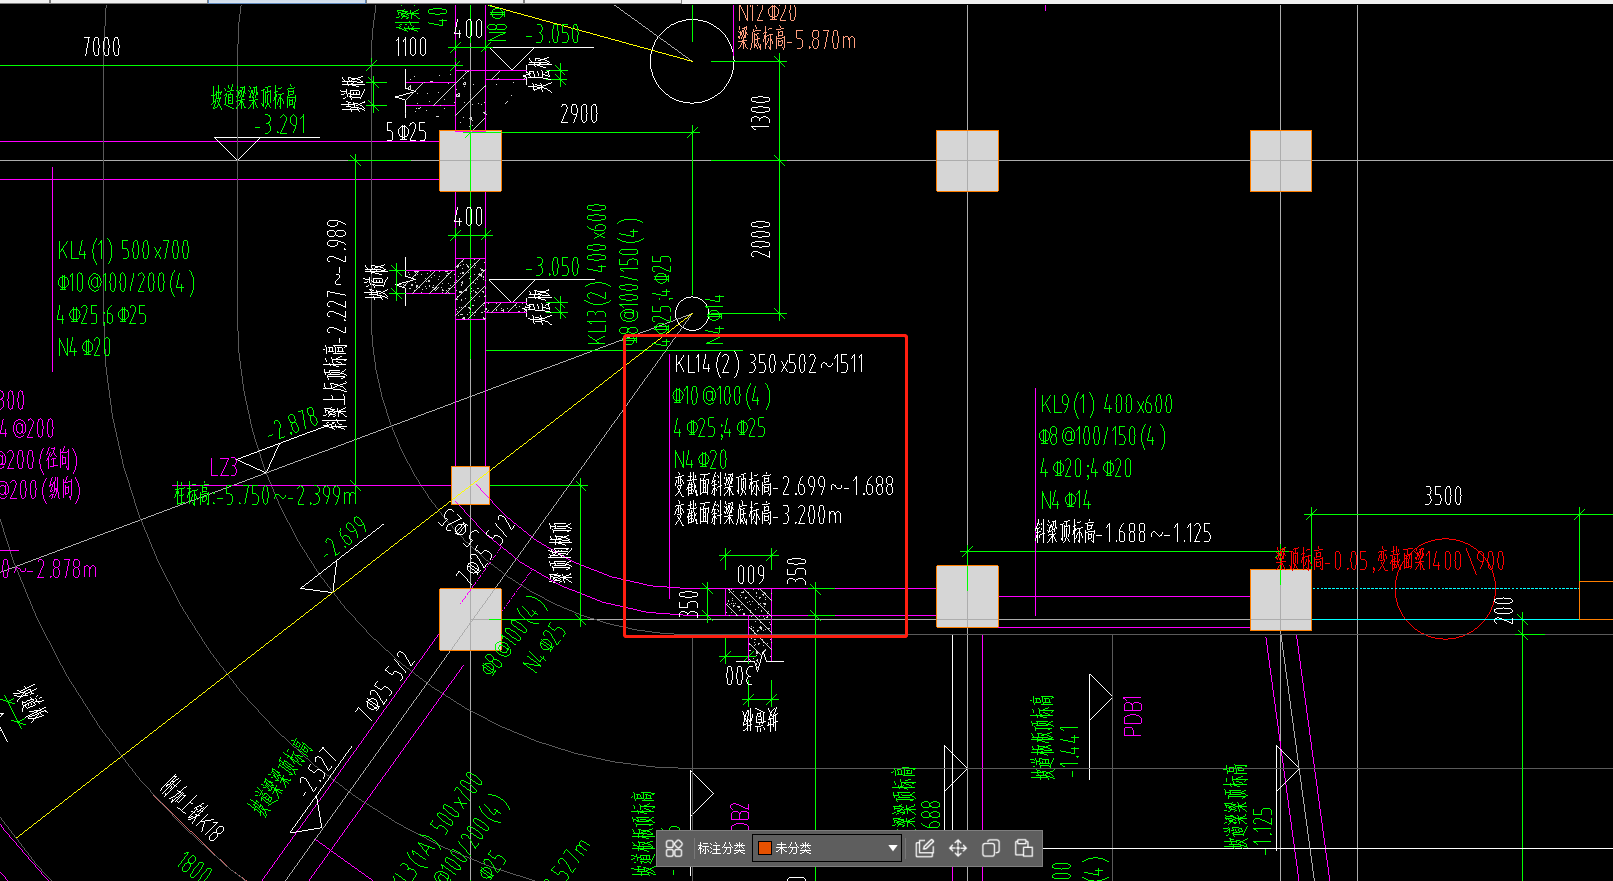Viewport: 1613px width, 881px height.
Task: Click the N4 Φ14 text under KL9
Action: click(x=1065, y=501)
